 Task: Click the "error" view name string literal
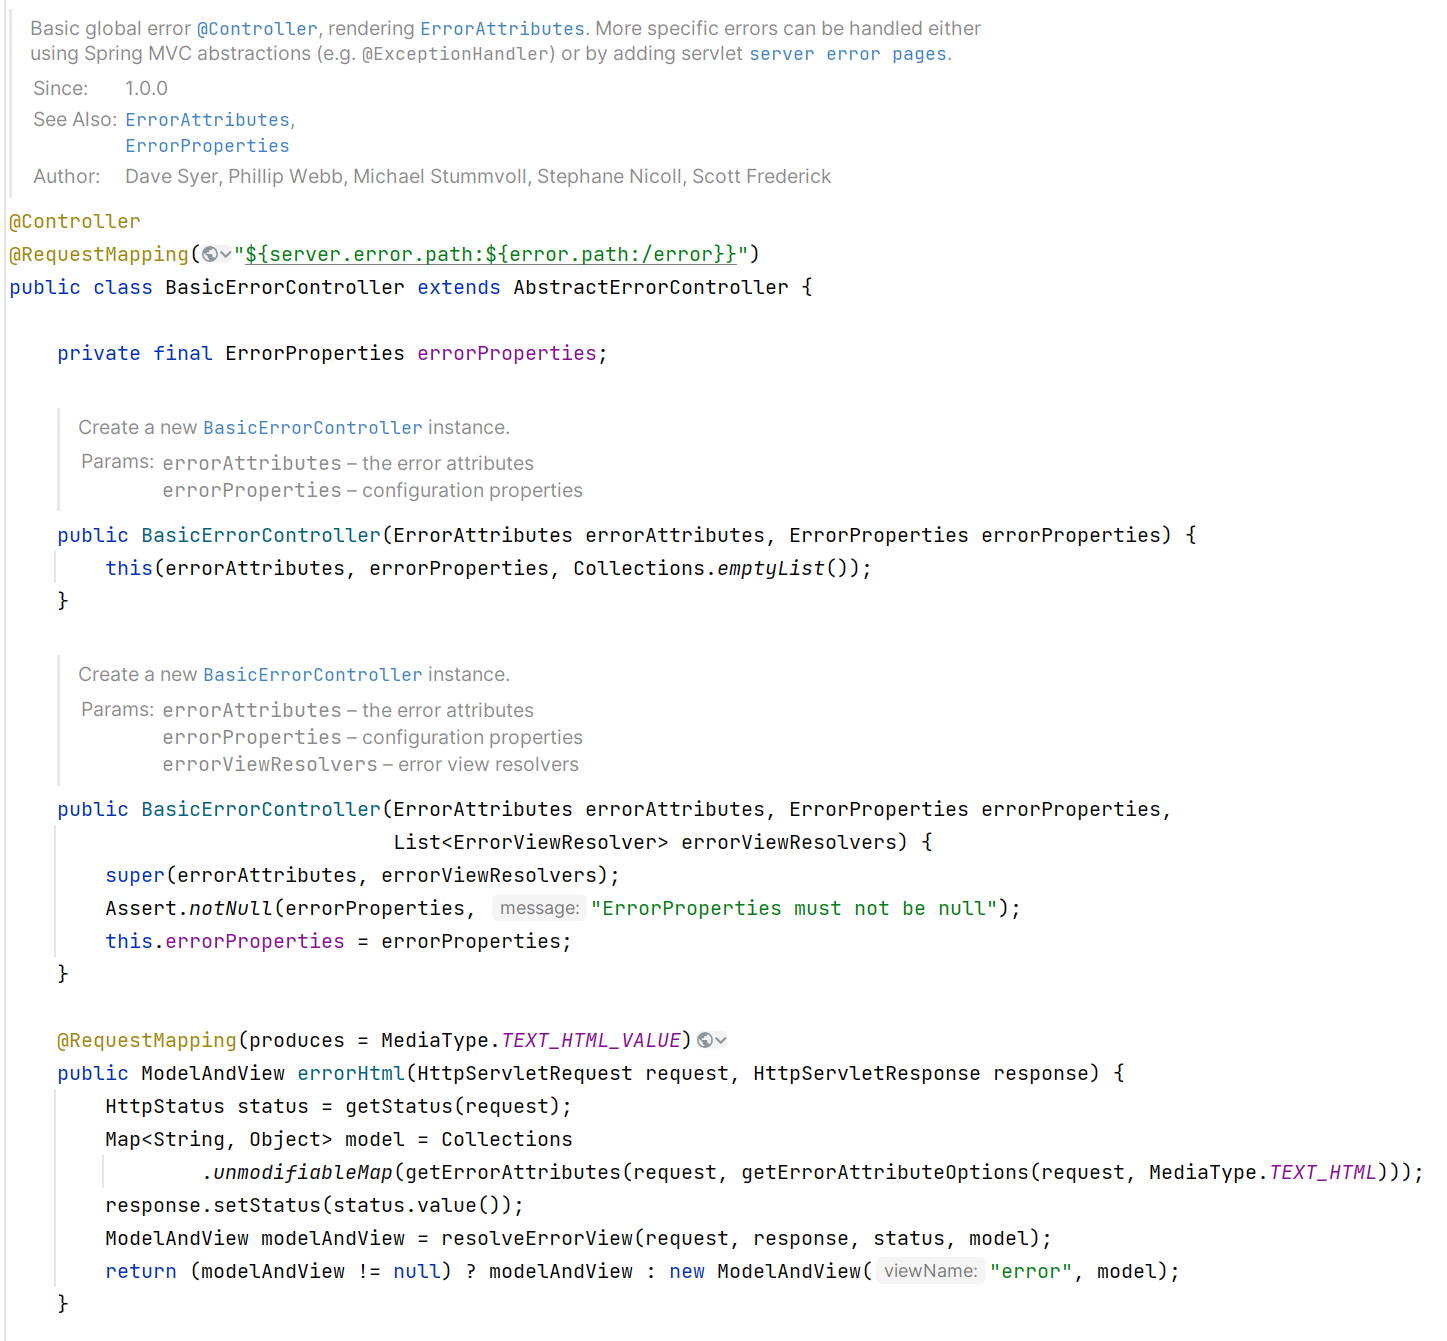pyautogui.click(x=1031, y=1271)
